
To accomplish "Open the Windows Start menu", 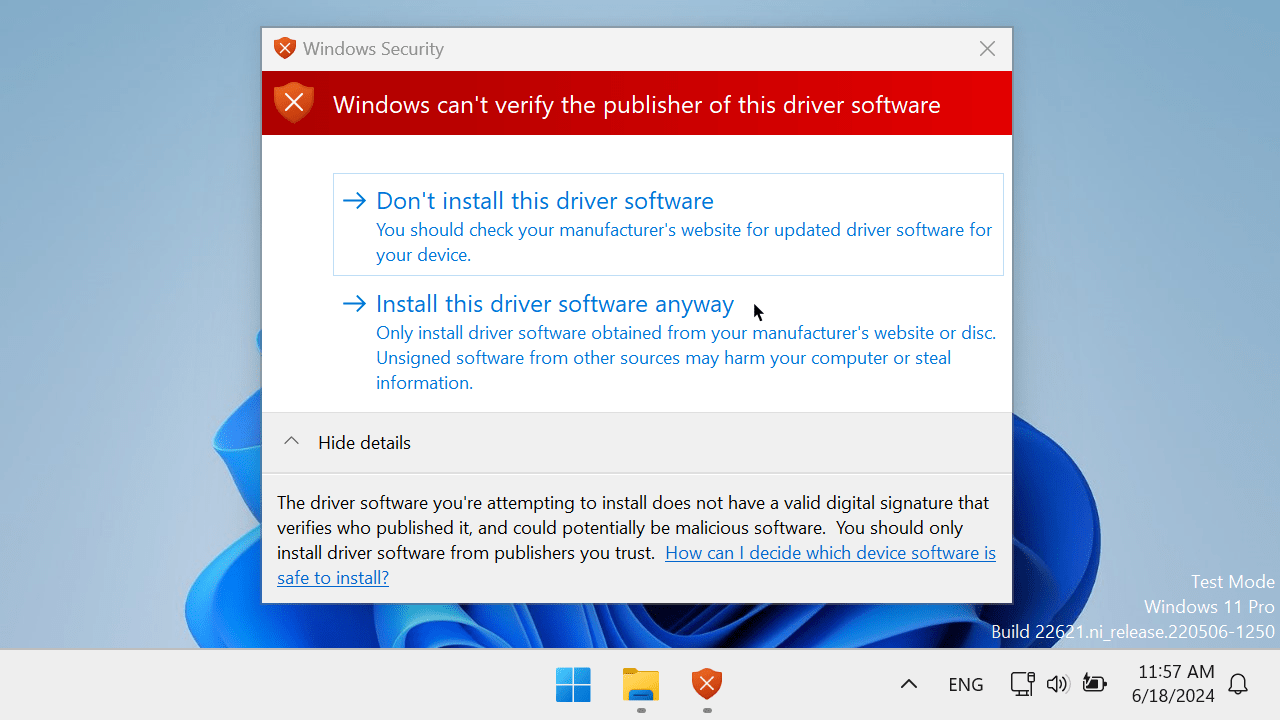I will [573, 685].
